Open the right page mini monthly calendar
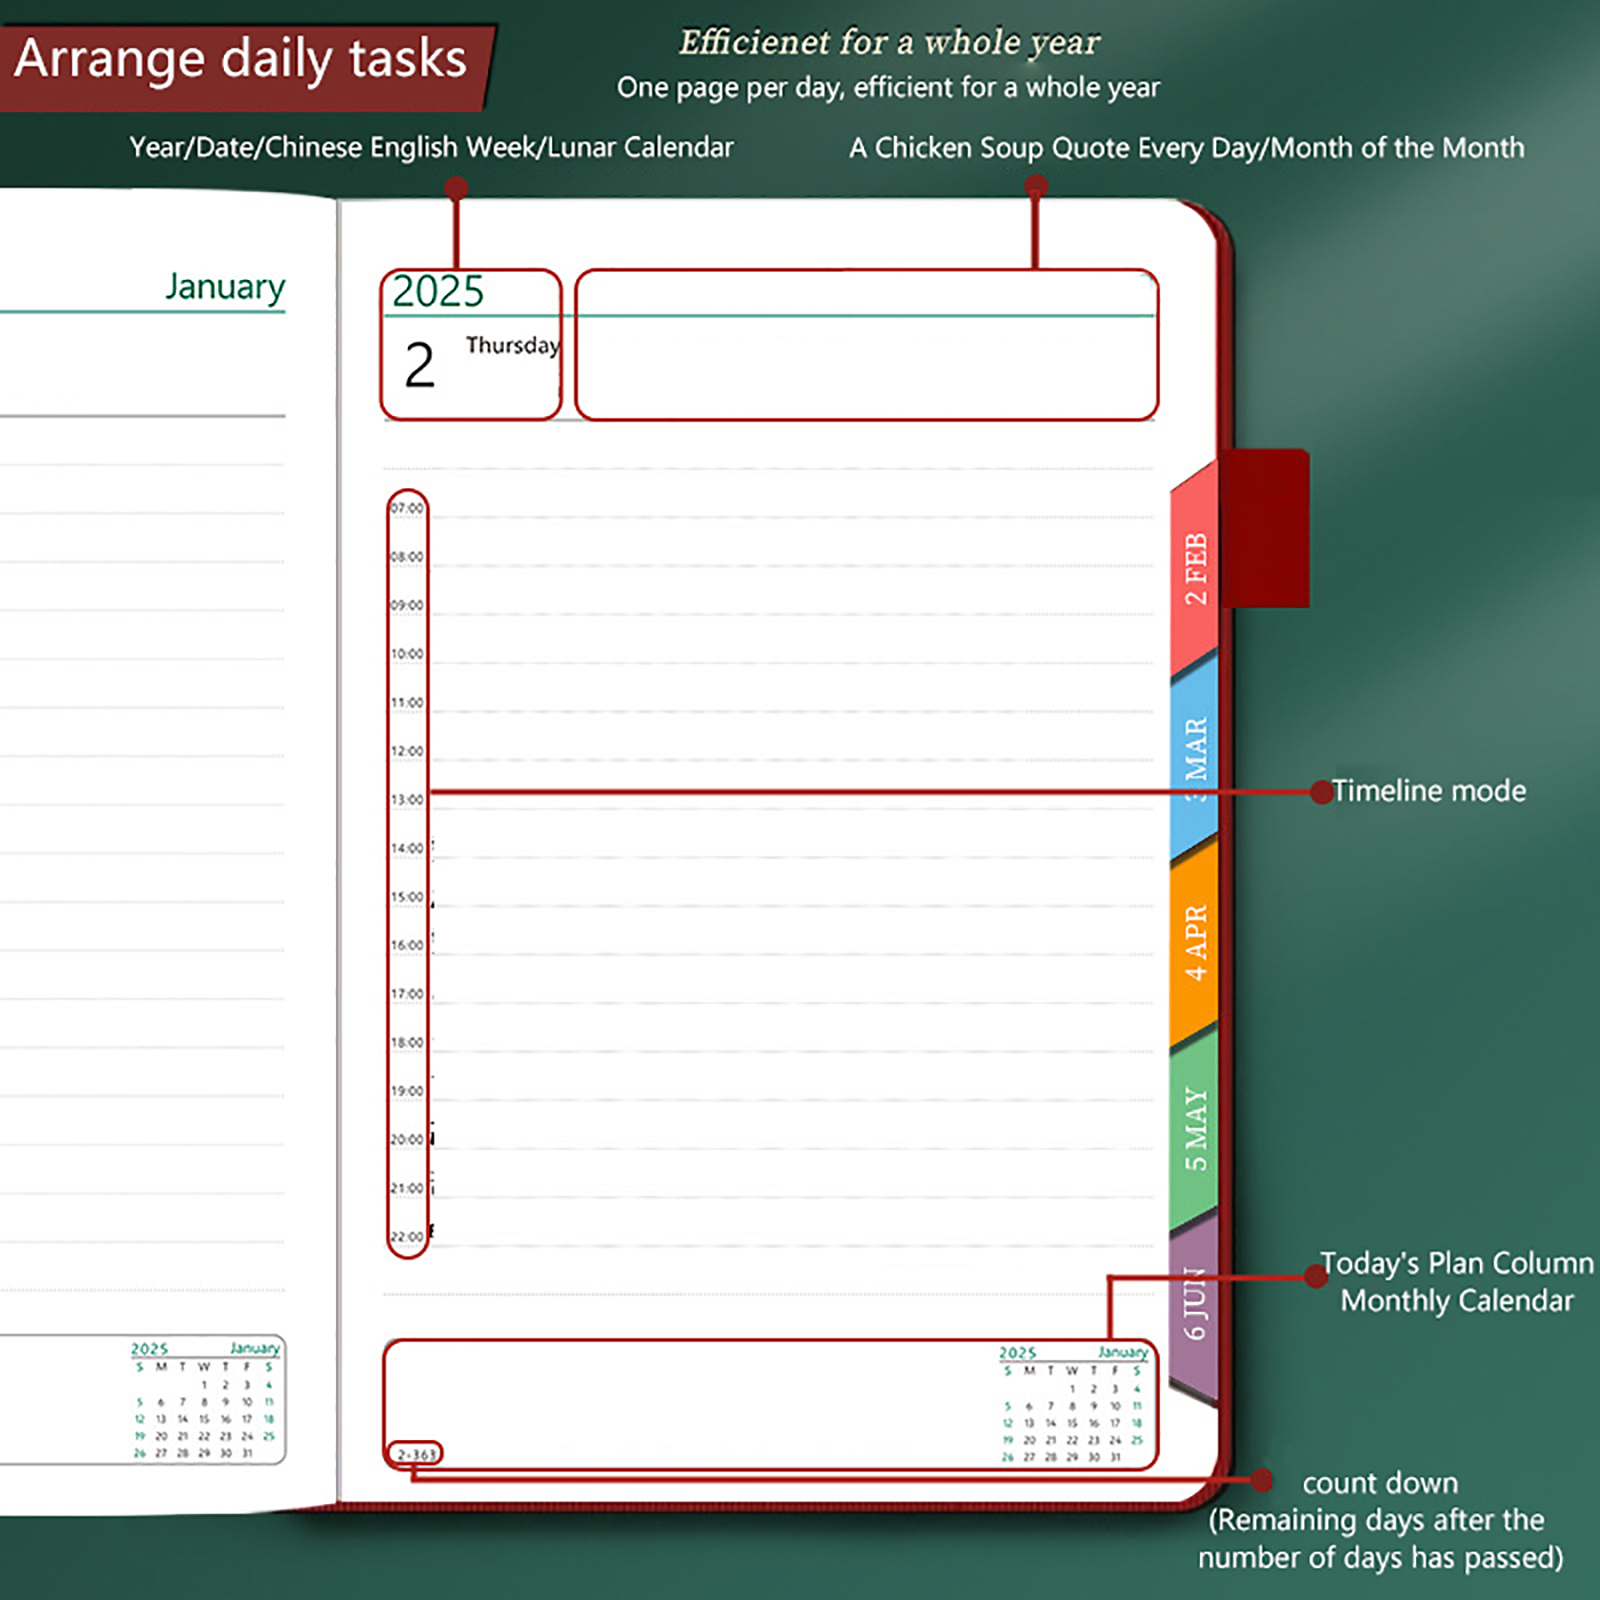The height and width of the screenshot is (1600, 1600). [1073, 1405]
